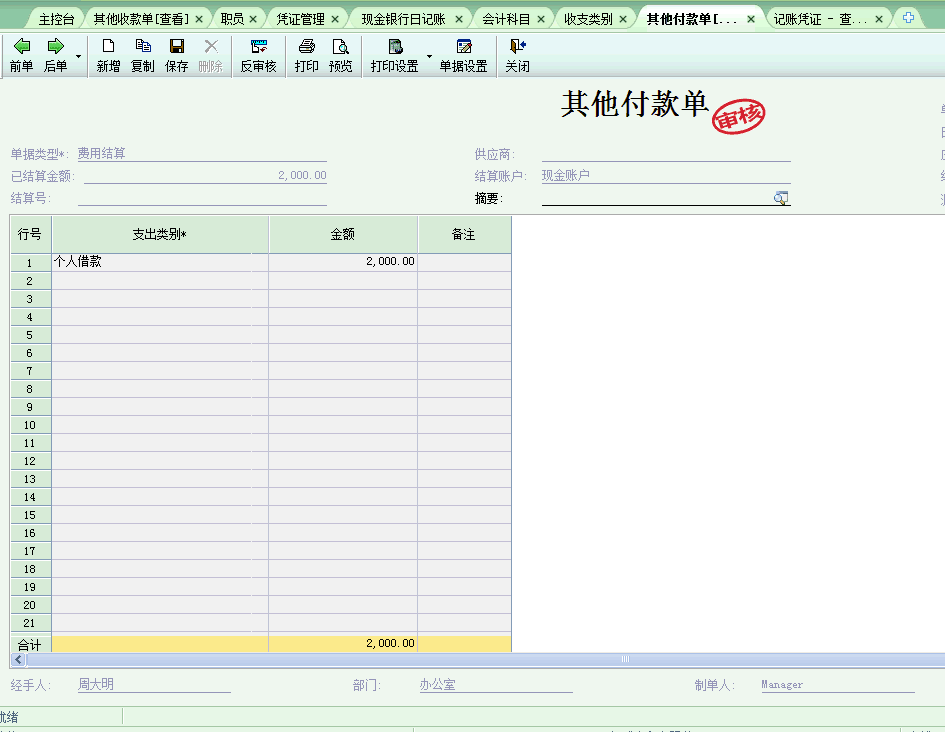The image size is (945, 732).
Task: Click the 备注 cell of row 1
Action: coord(464,261)
